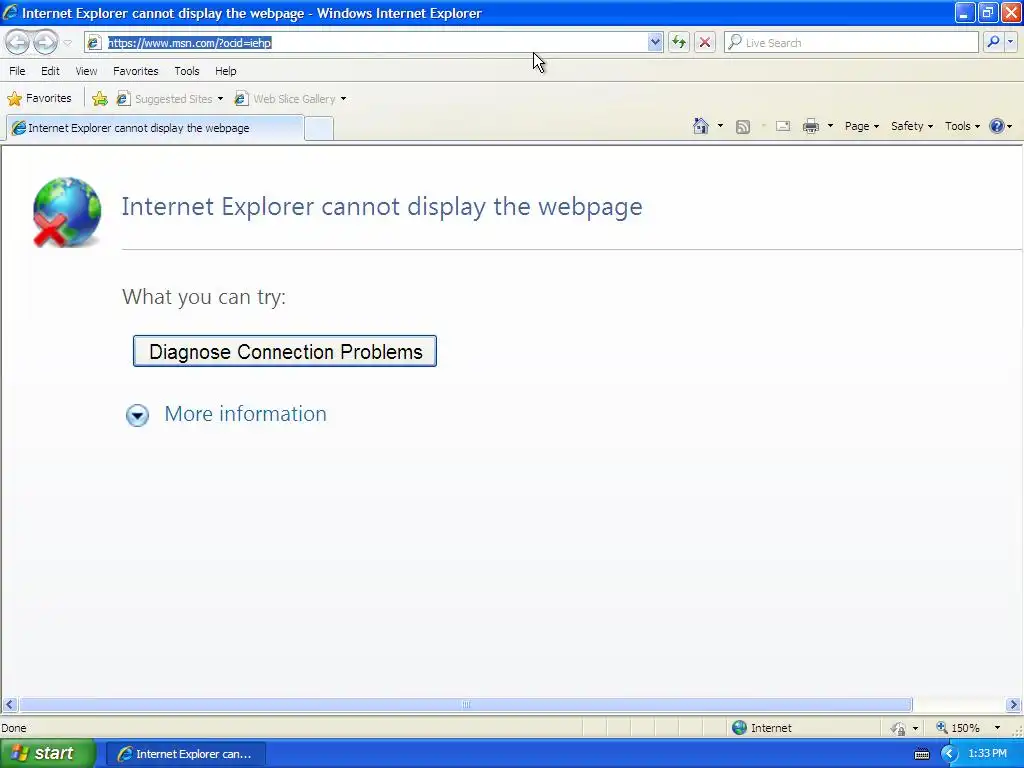Open Suggested Sites link on favorites bar
The width and height of the screenshot is (1024, 768).
click(166, 99)
